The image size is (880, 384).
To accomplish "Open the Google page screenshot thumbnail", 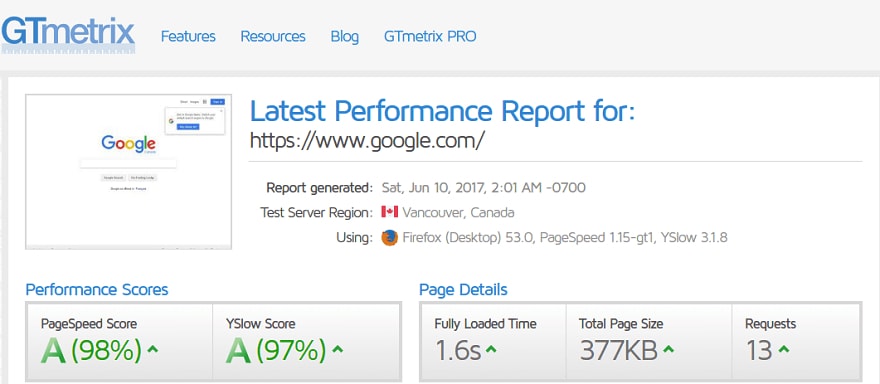I will [129, 171].
